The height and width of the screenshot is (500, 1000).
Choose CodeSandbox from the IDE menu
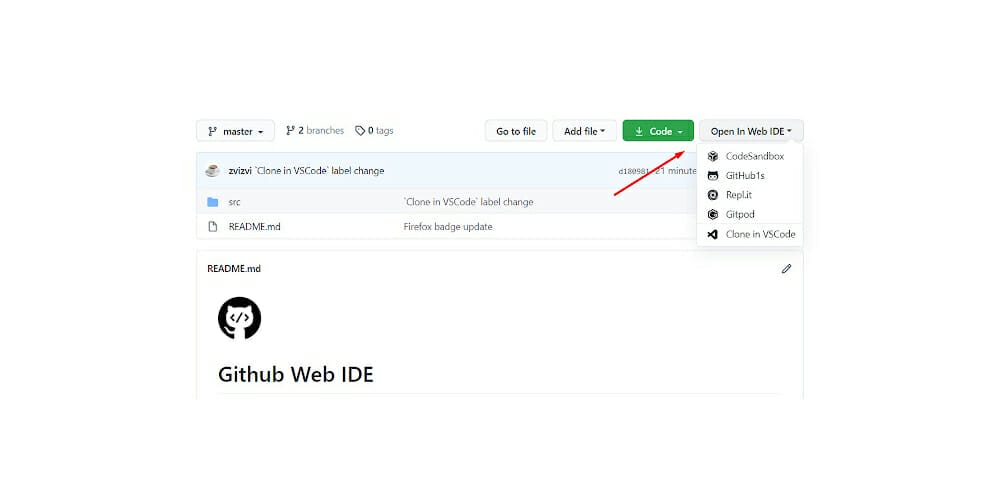(x=750, y=156)
